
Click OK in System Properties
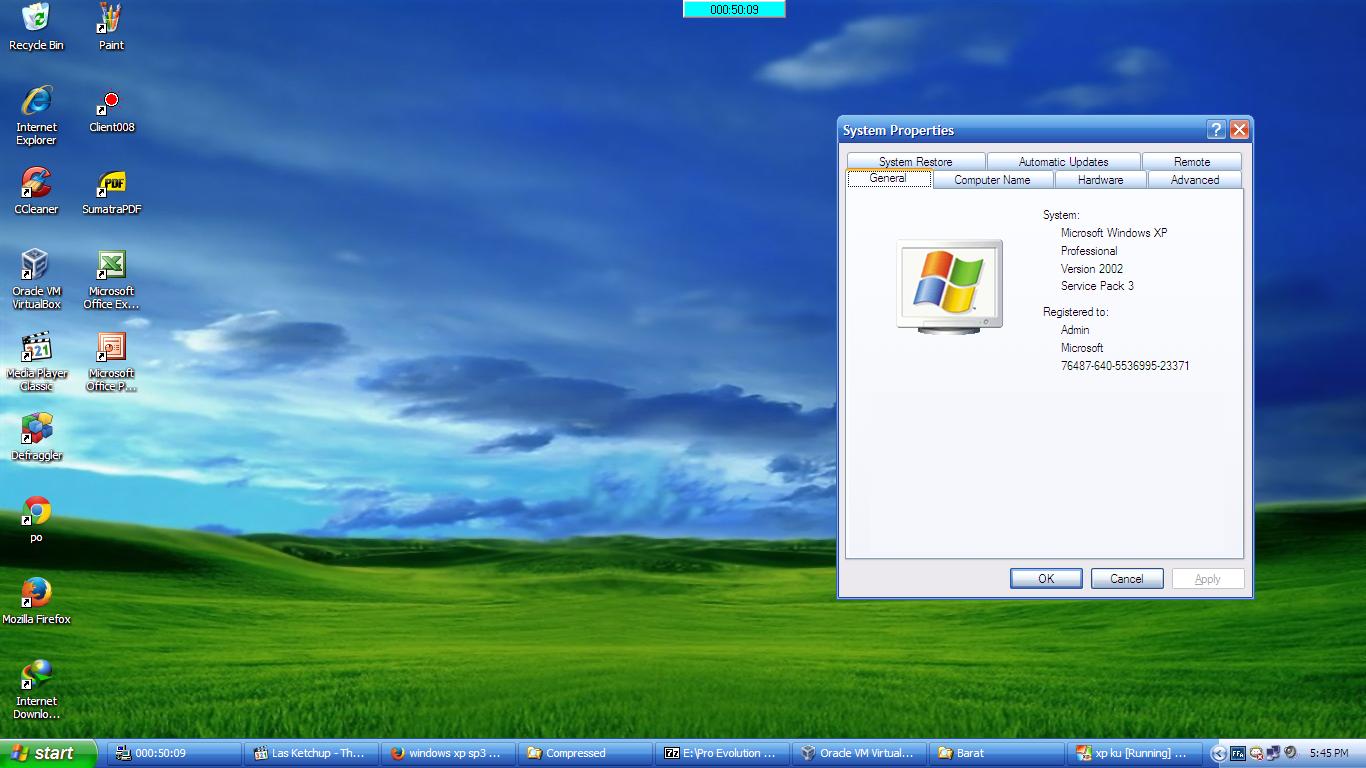[x=1046, y=578]
